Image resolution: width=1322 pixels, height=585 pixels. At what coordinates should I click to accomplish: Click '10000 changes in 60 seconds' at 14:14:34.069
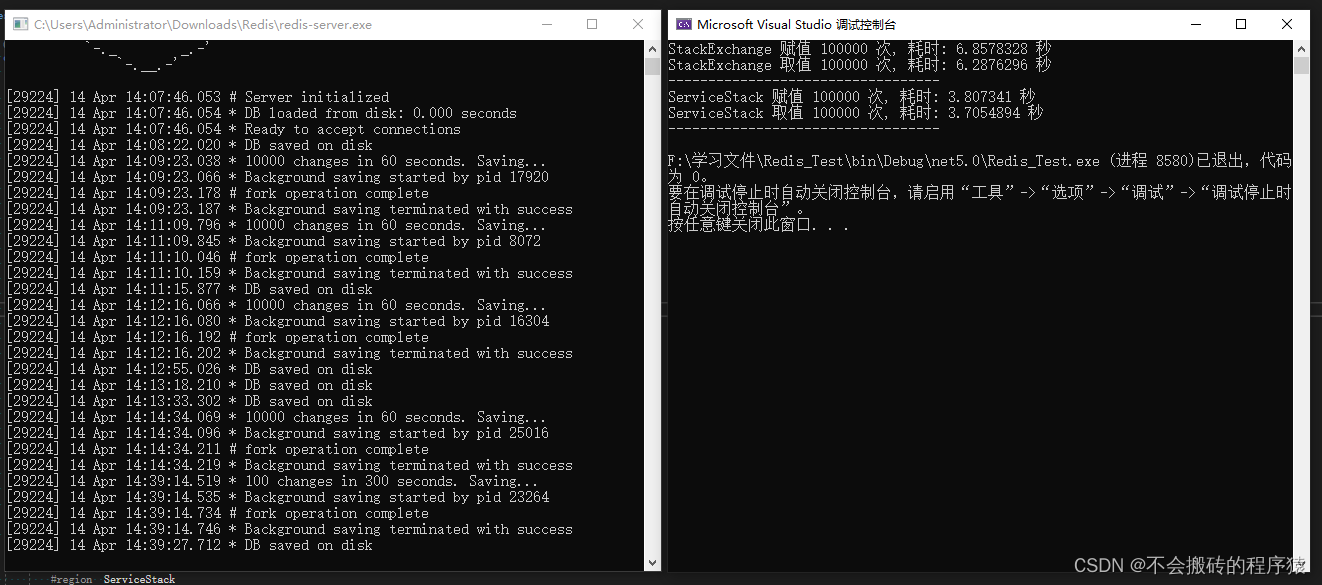point(277,417)
